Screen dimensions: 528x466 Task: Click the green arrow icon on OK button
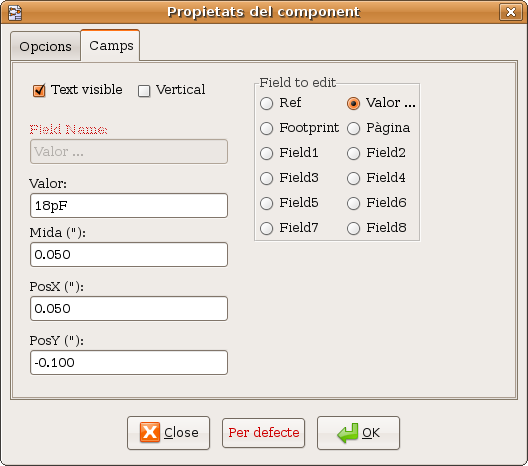tap(348, 433)
